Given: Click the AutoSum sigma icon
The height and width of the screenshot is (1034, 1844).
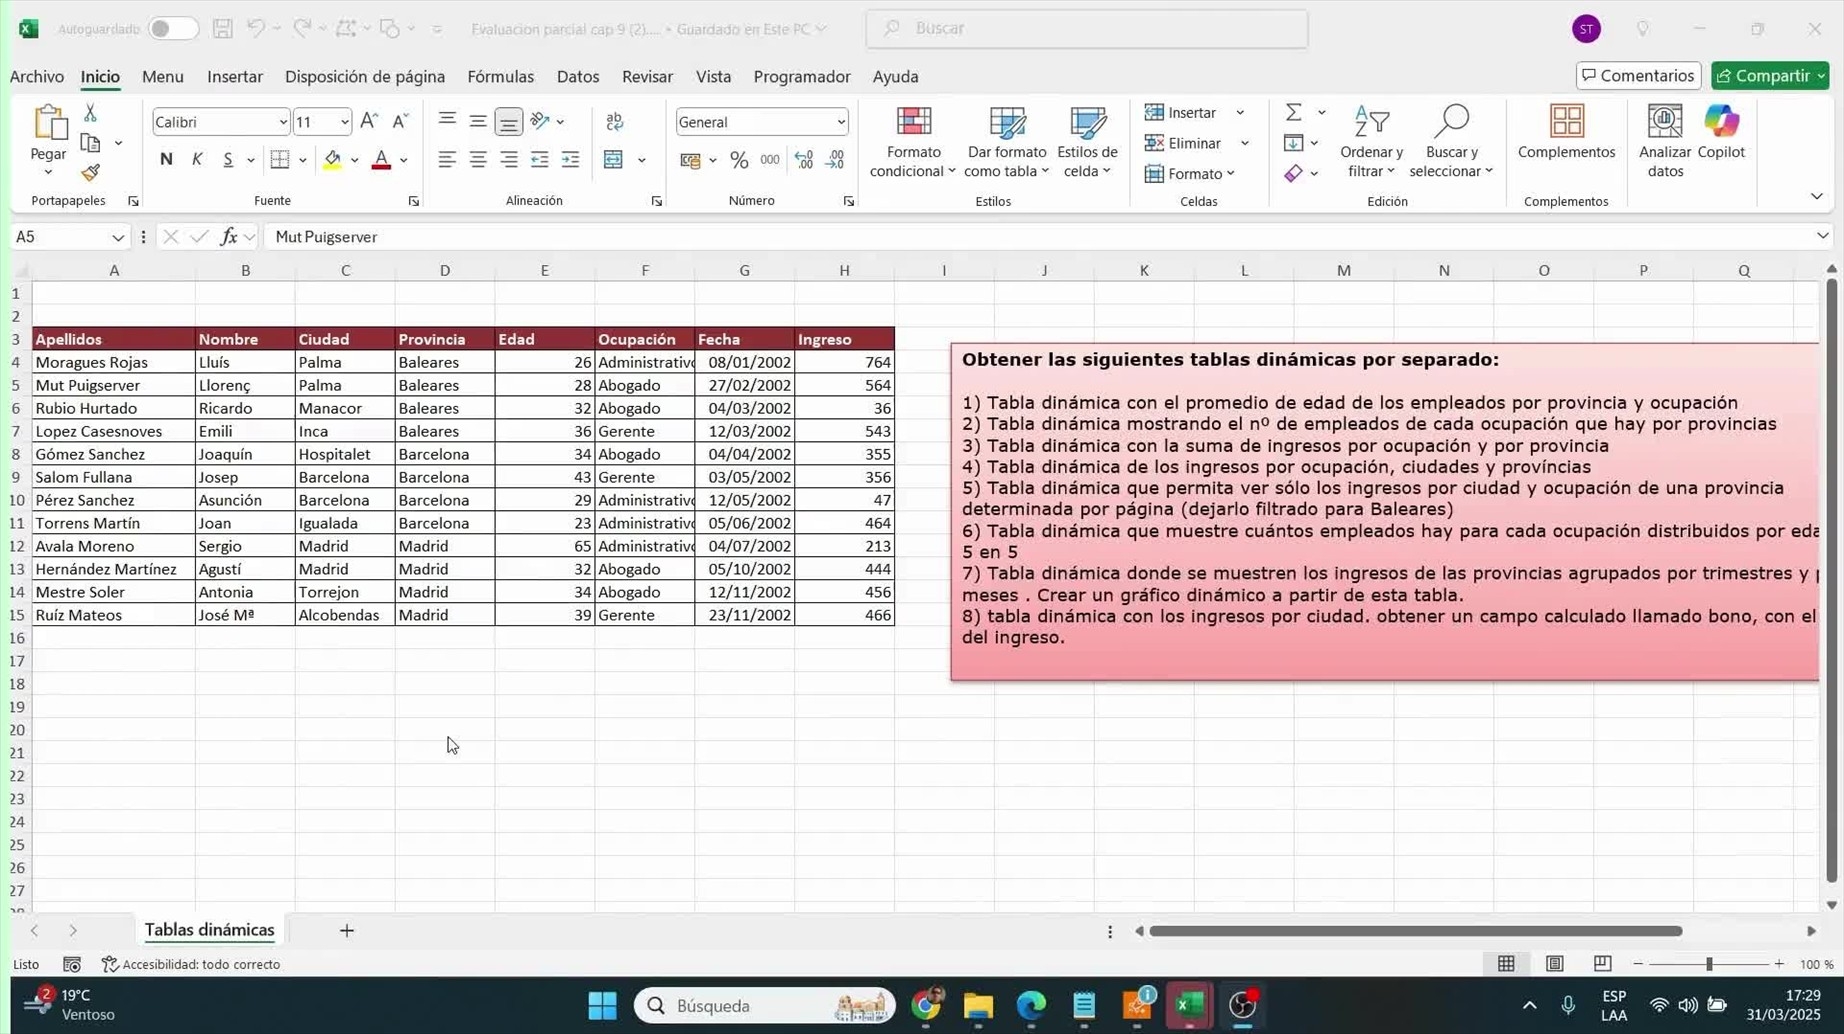Looking at the screenshot, I should (x=1293, y=112).
